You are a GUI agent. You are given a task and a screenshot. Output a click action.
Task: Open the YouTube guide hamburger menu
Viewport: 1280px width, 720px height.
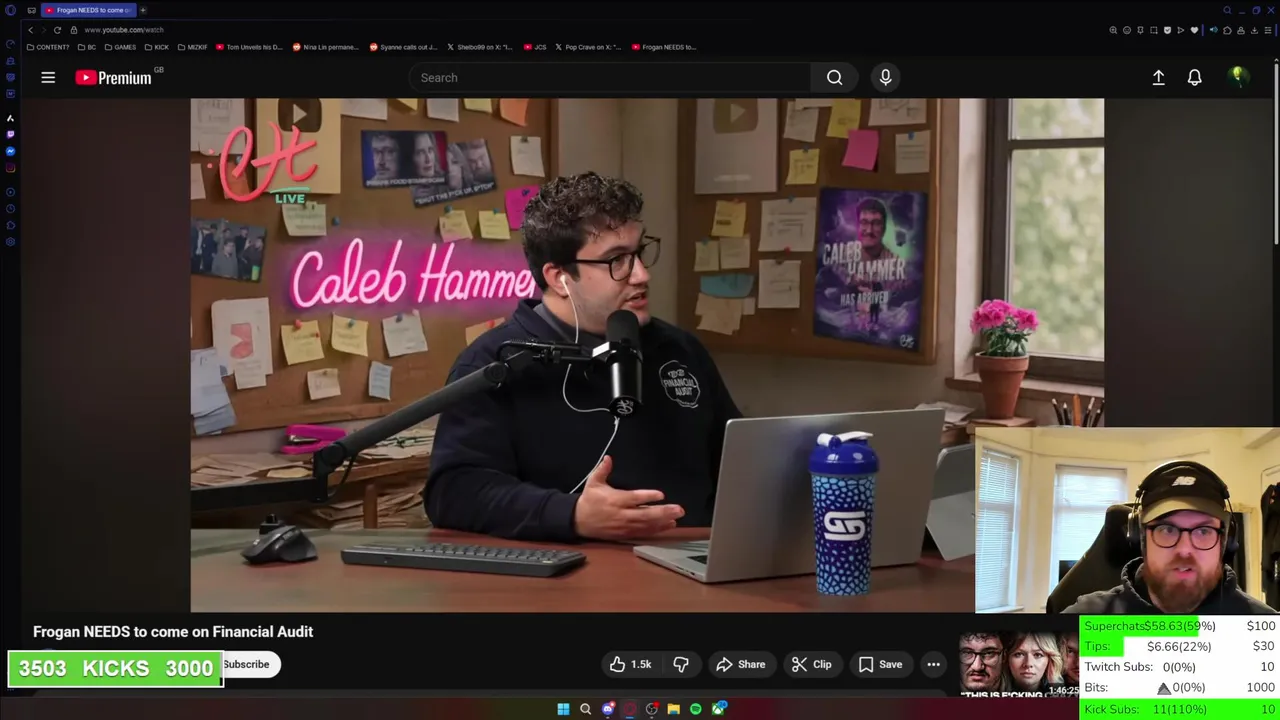(48, 77)
